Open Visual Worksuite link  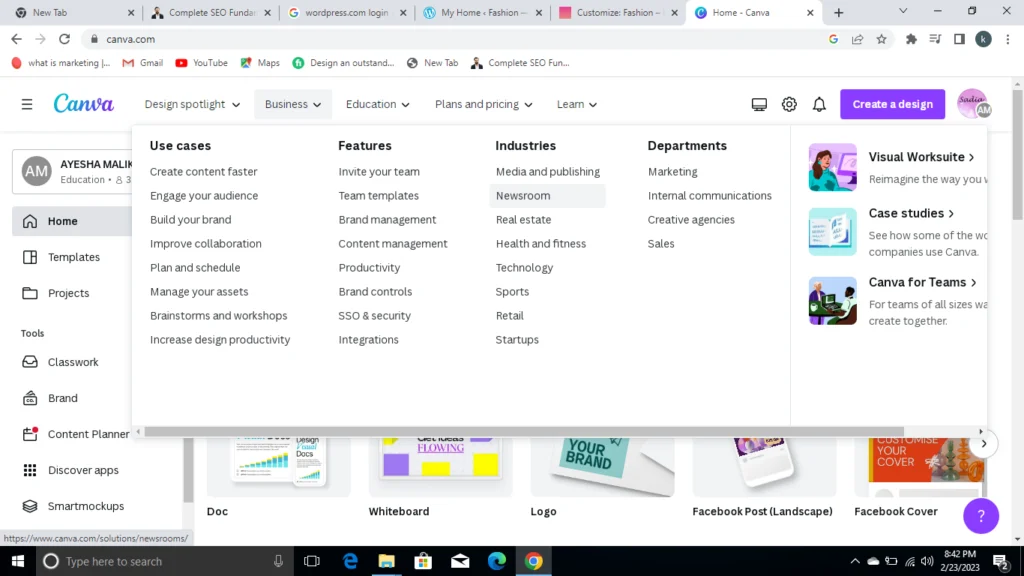(x=921, y=157)
